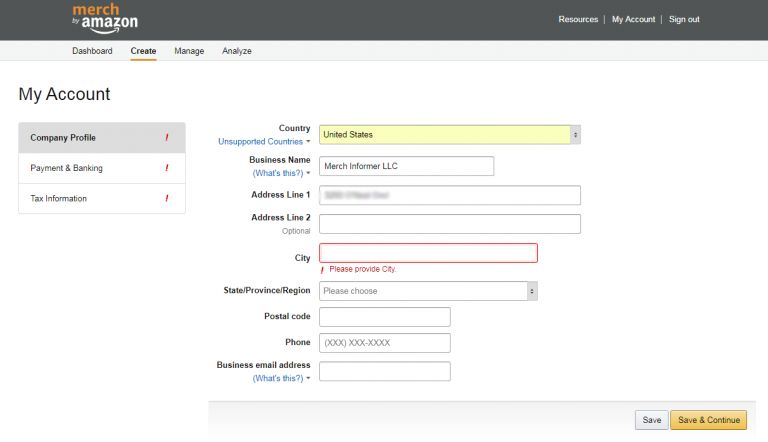Open the Dashboard tab
The width and height of the screenshot is (768, 442).
point(92,51)
